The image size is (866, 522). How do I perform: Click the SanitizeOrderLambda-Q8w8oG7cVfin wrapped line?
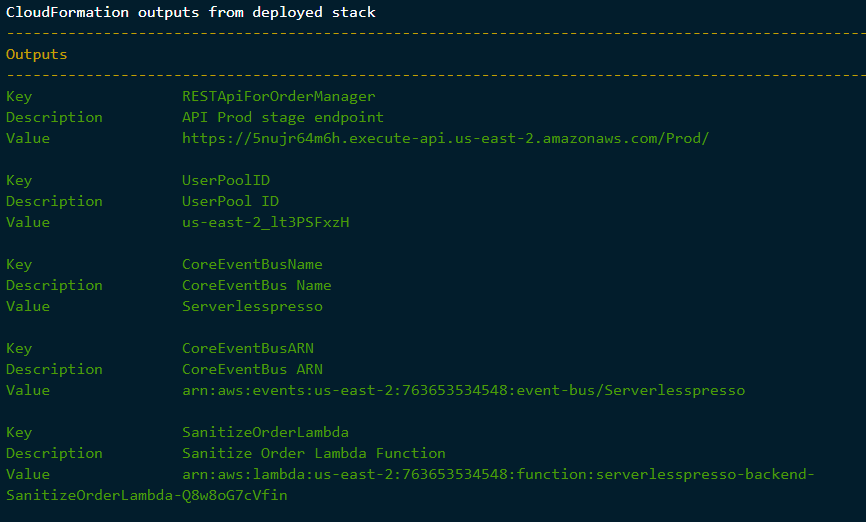tap(147, 495)
